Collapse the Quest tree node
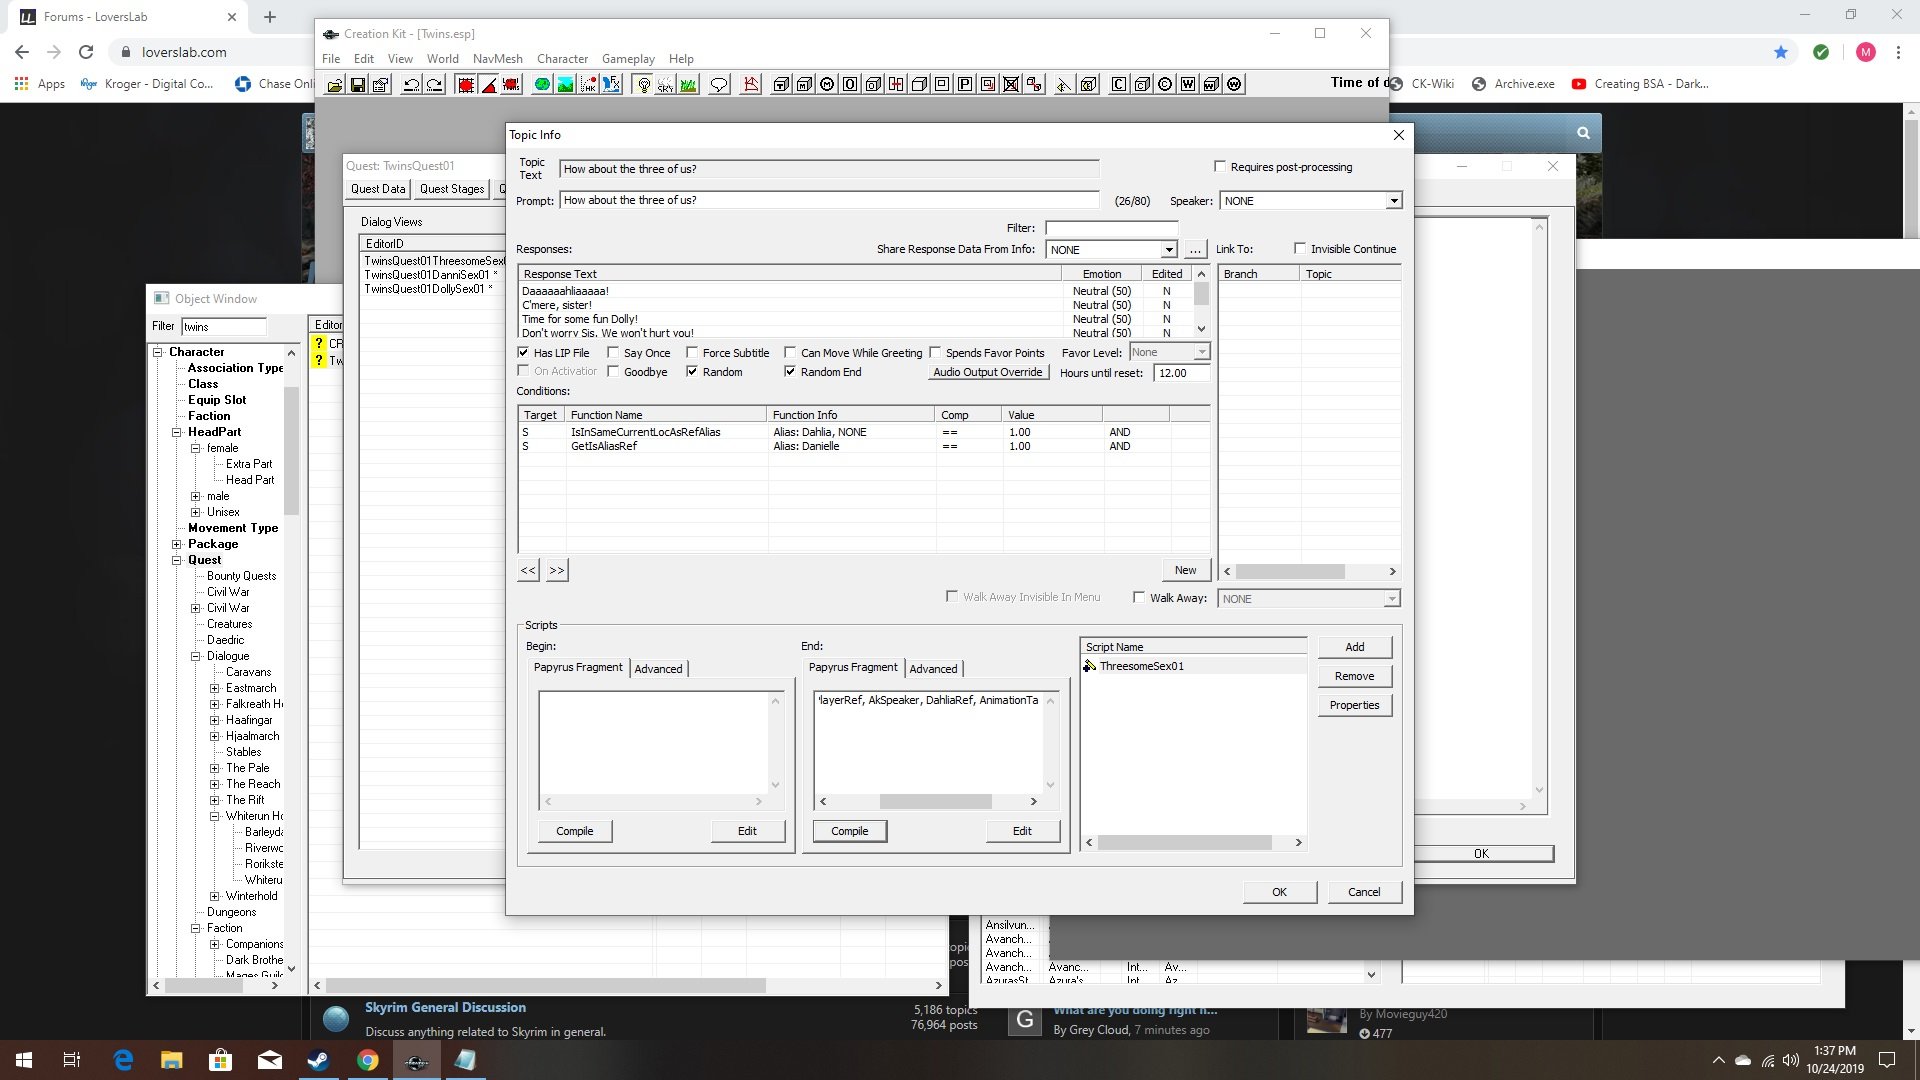 (177, 560)
